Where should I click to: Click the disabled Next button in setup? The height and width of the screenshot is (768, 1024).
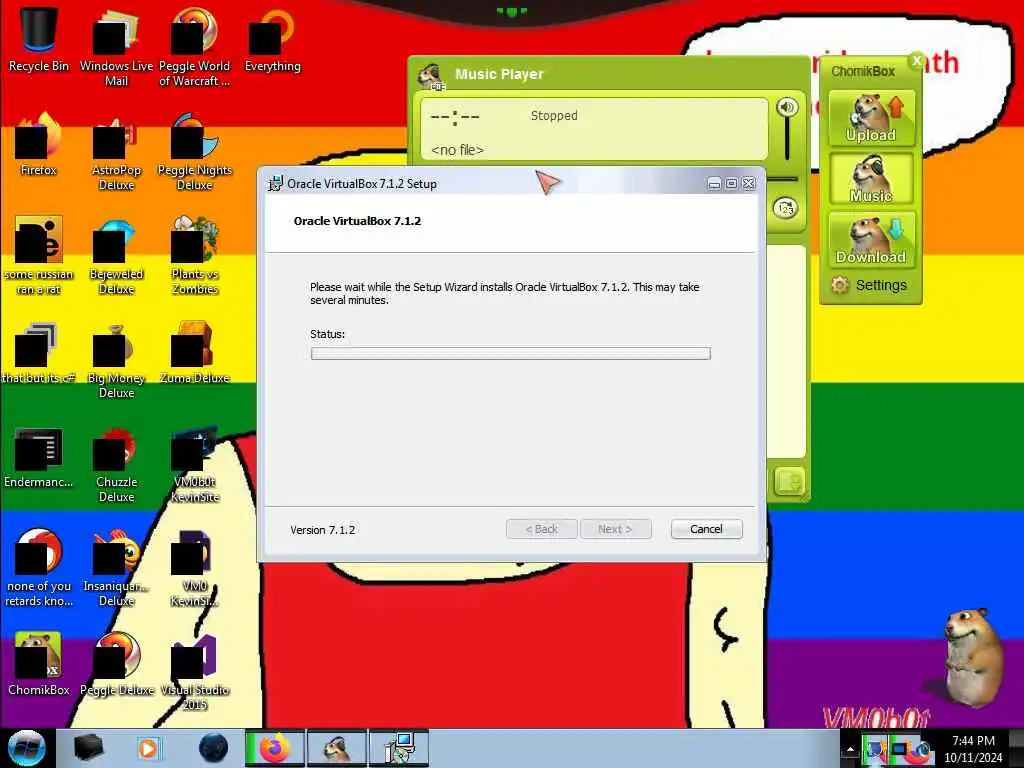pos(615,529)
